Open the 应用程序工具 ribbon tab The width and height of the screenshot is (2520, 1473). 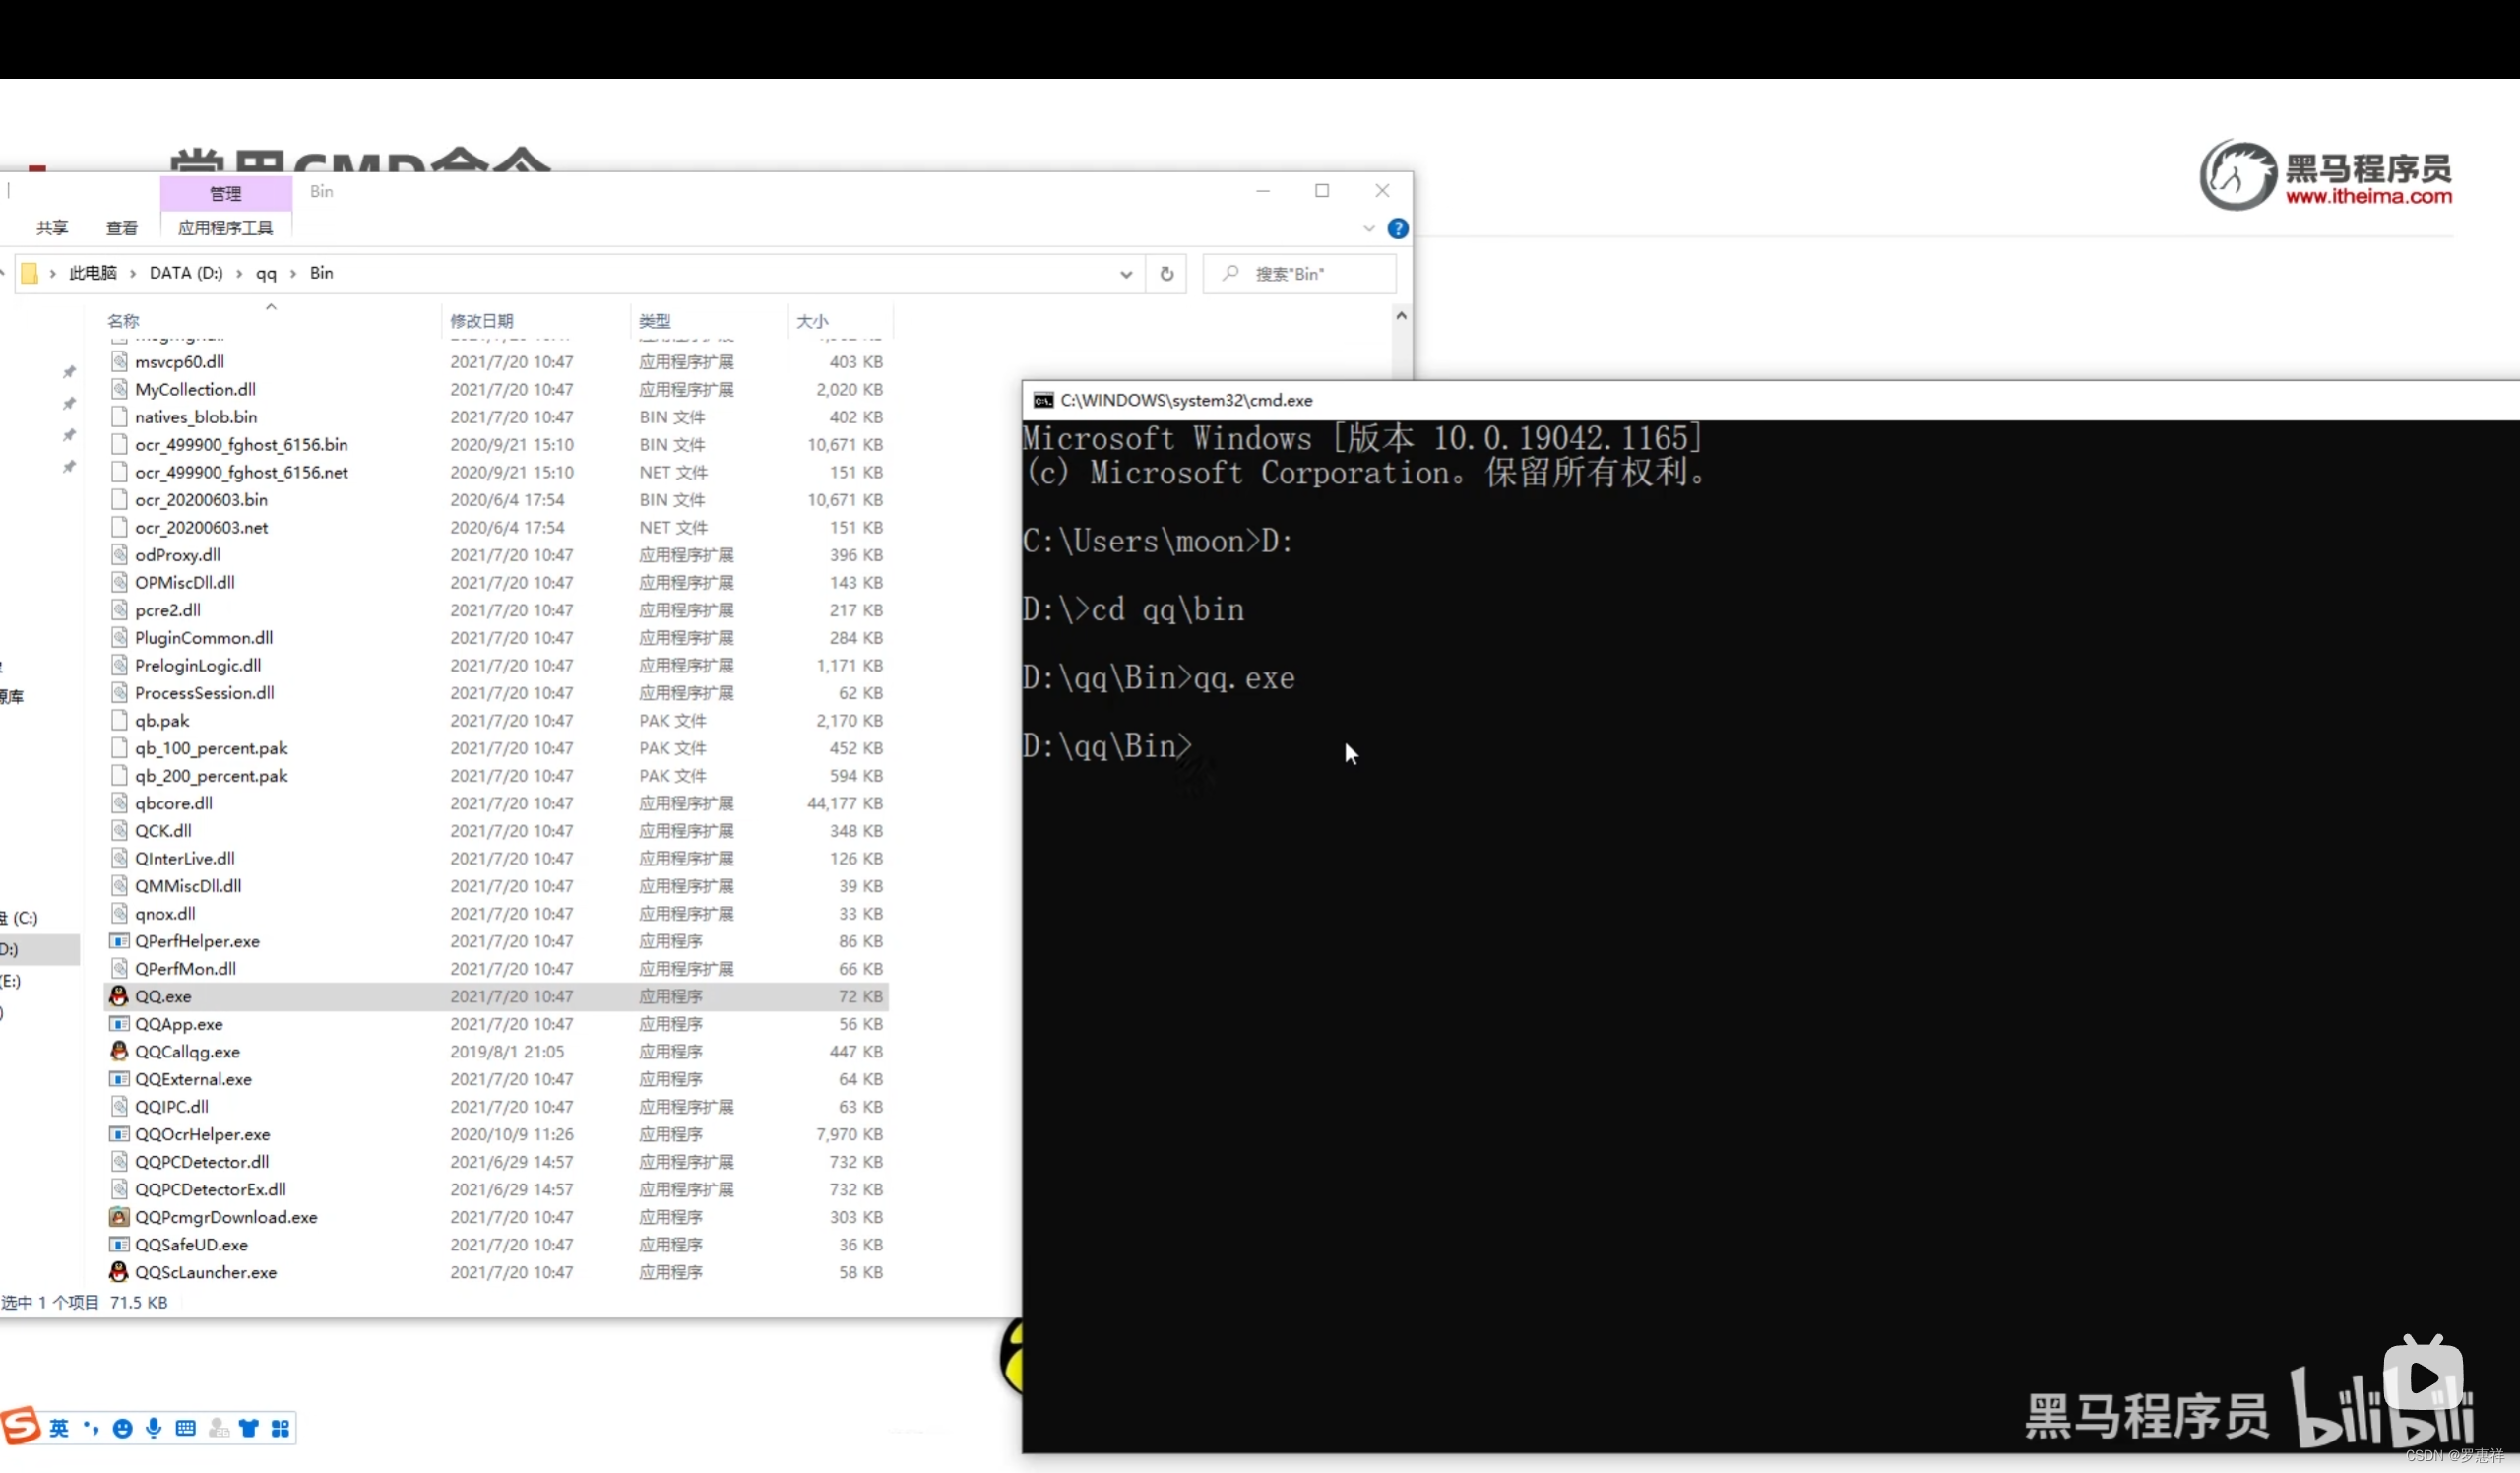click(226, 228)
